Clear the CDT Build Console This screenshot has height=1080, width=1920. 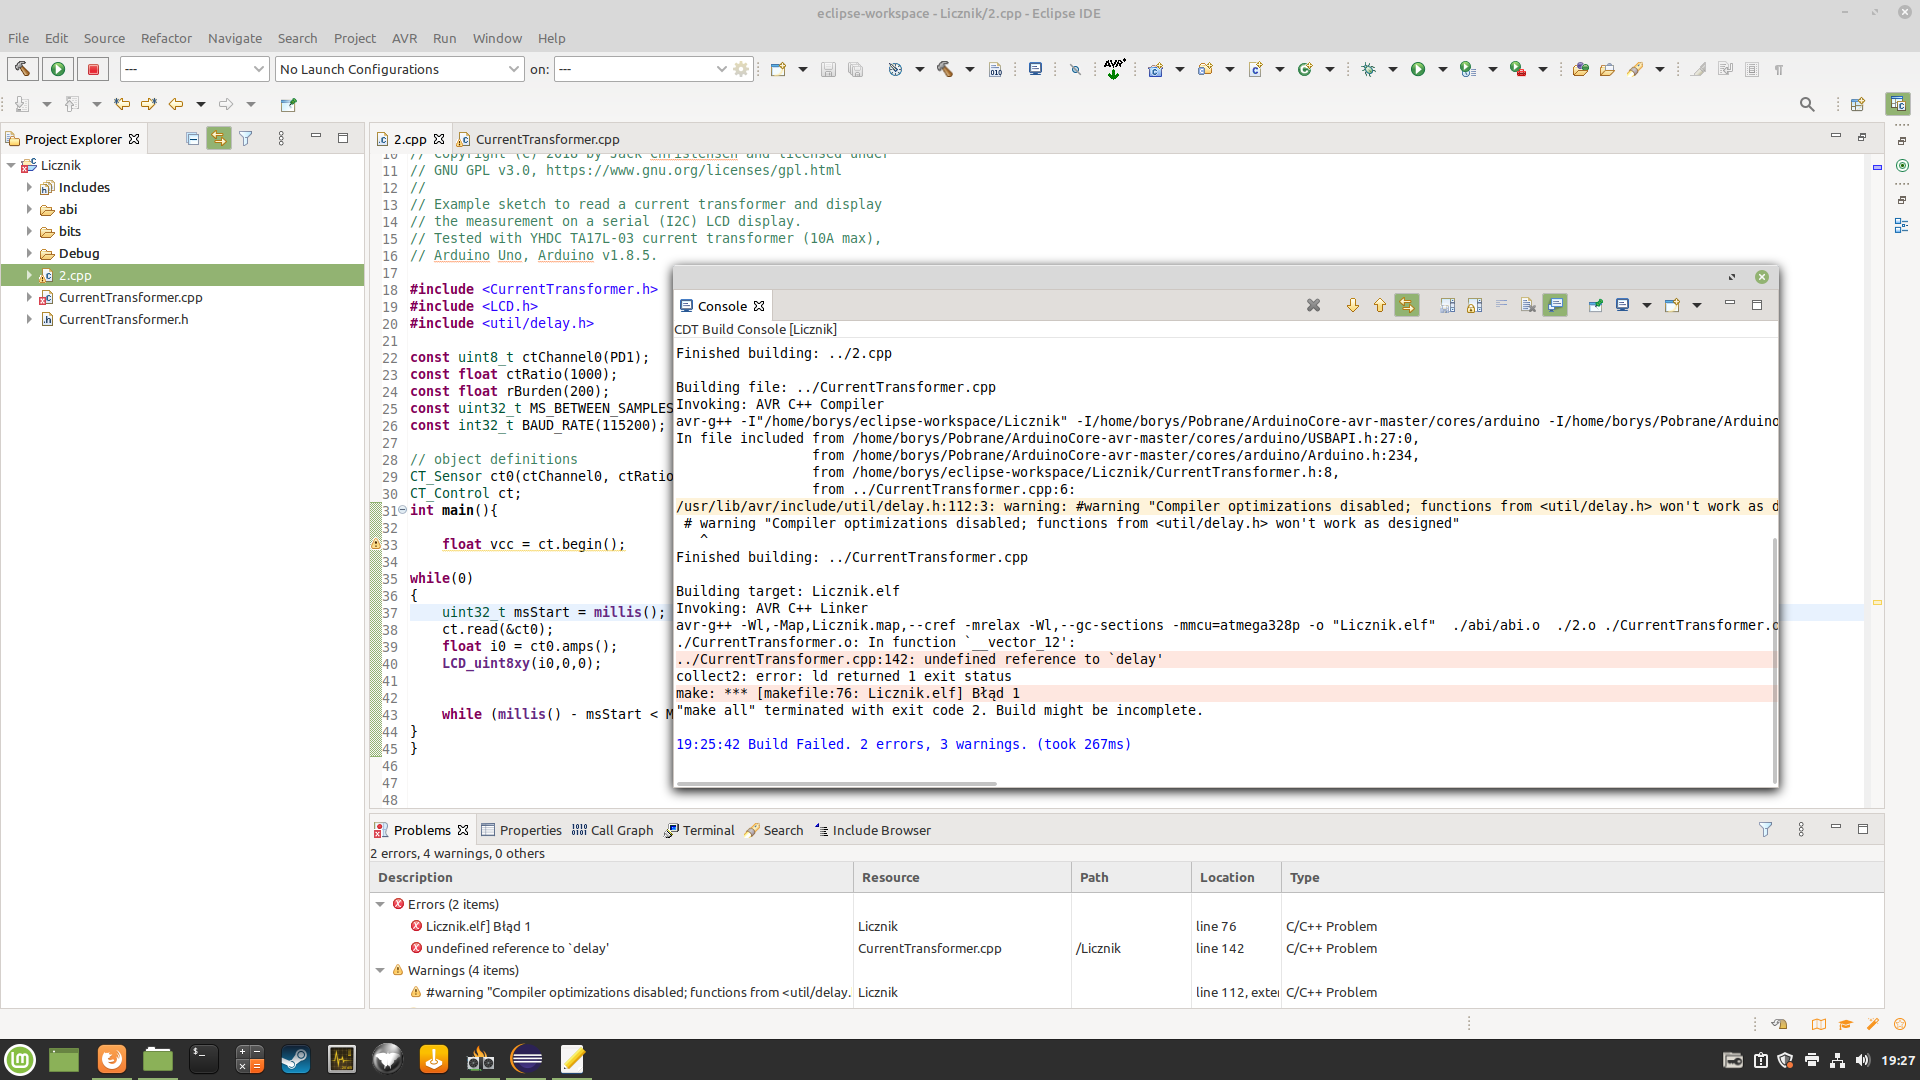pyautogui.click(x=1313, y=305)
